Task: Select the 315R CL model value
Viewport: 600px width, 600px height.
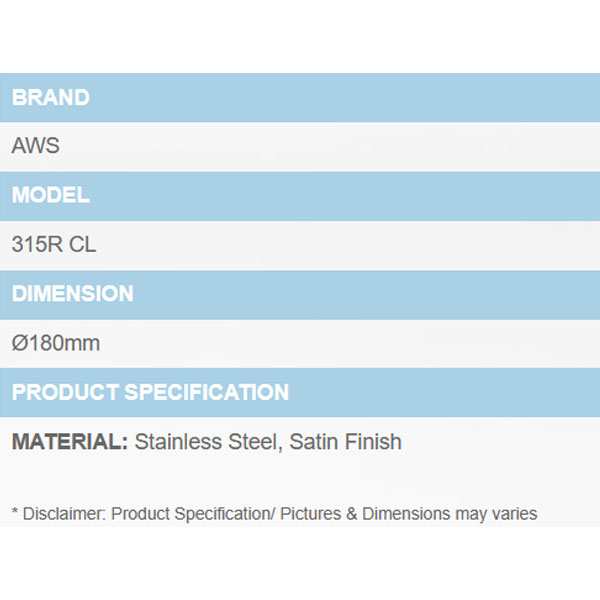Action: 54,245
